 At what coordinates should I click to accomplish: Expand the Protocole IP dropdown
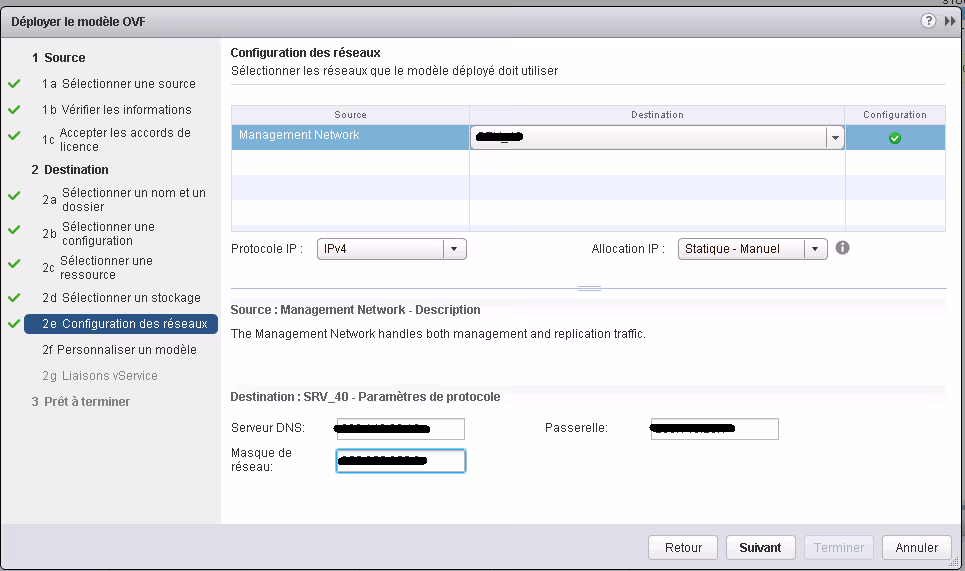click(454, 249)
